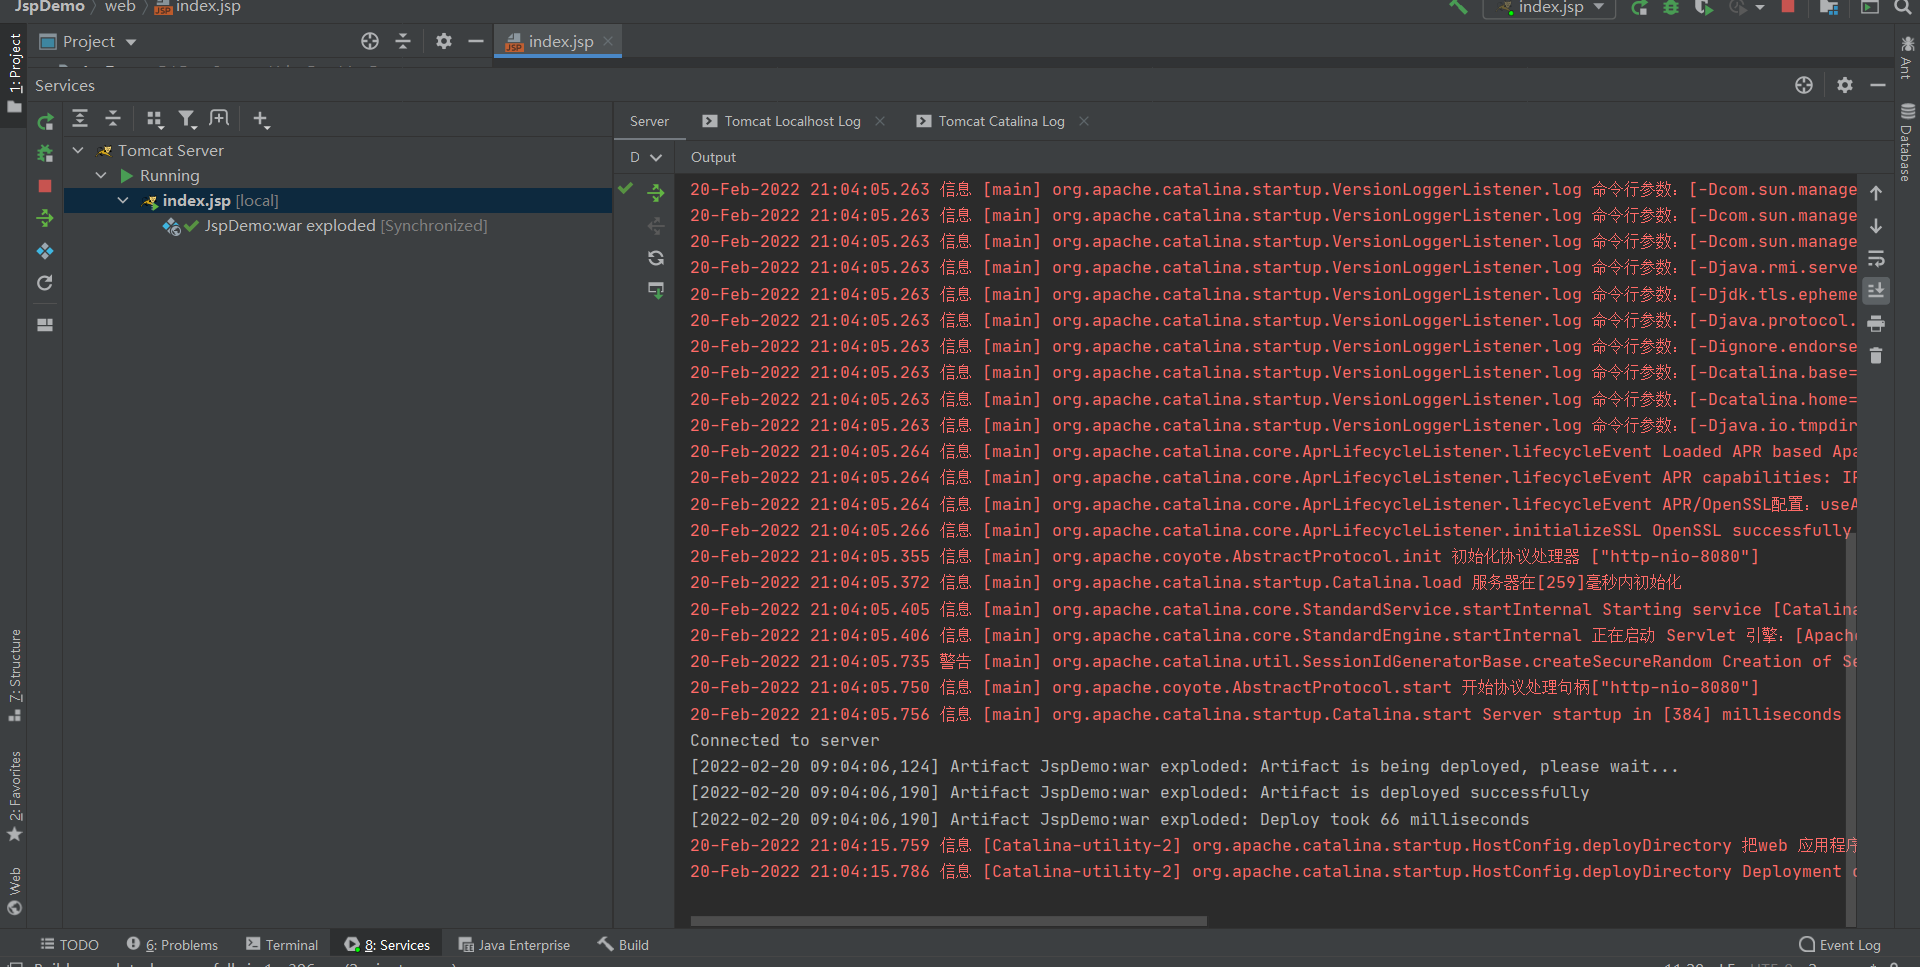
Task: Click the Rerun in Debug mode icon in Services sidebar
Action: pos(45,154)
